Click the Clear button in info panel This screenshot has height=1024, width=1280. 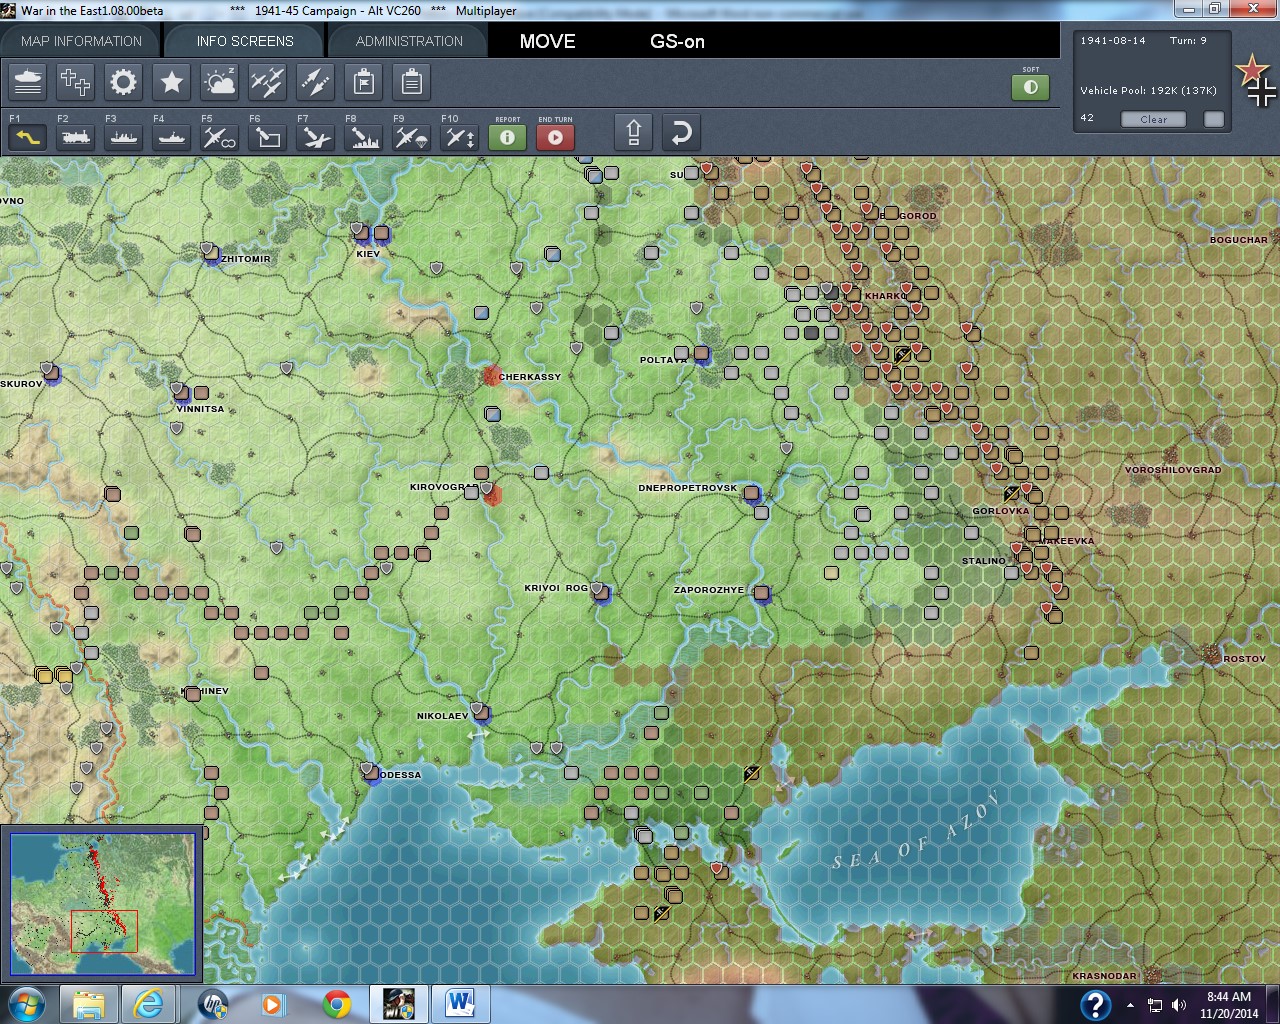tap(1154, 119)
